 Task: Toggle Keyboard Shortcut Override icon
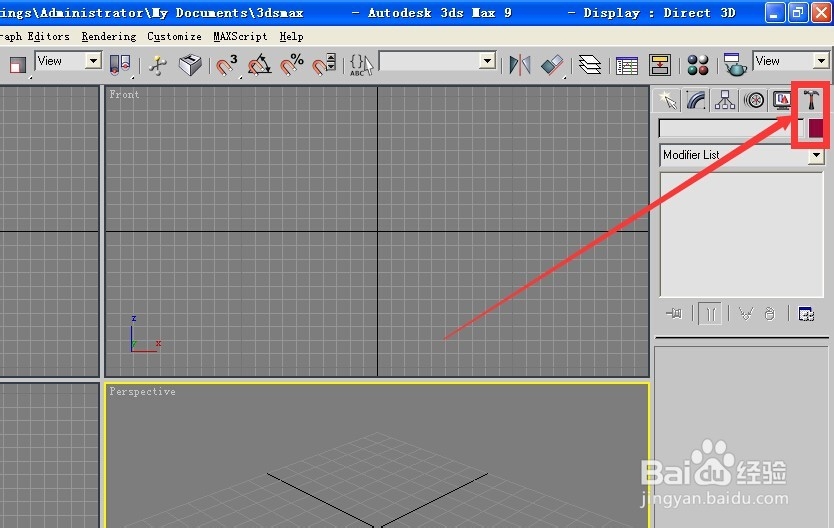coord(190,65)
